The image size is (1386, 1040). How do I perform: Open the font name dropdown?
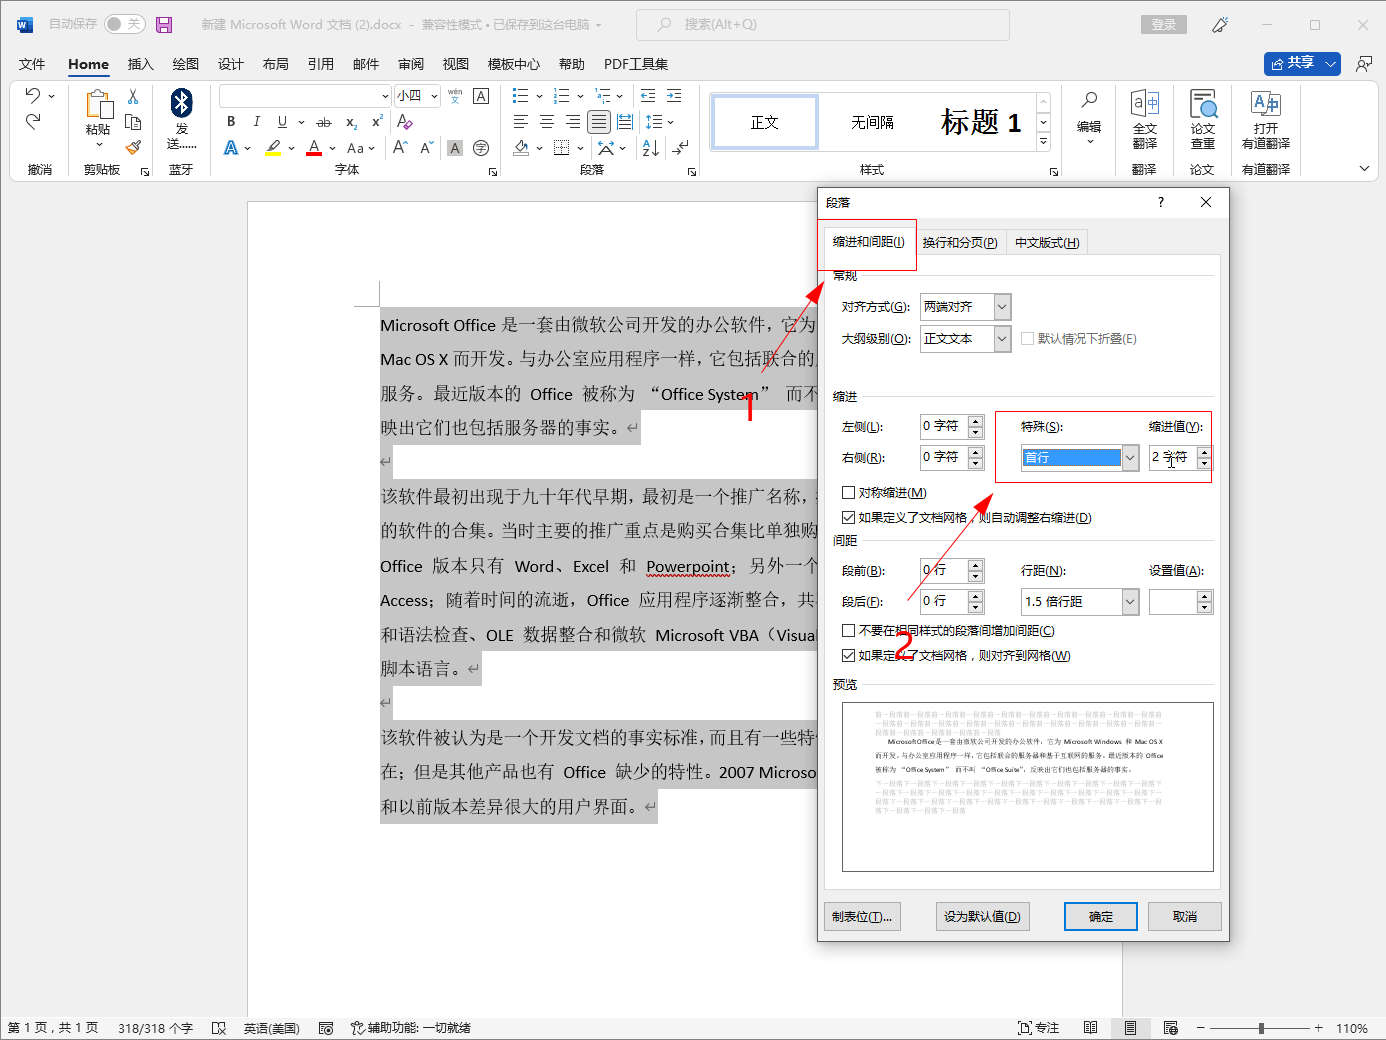385,96
